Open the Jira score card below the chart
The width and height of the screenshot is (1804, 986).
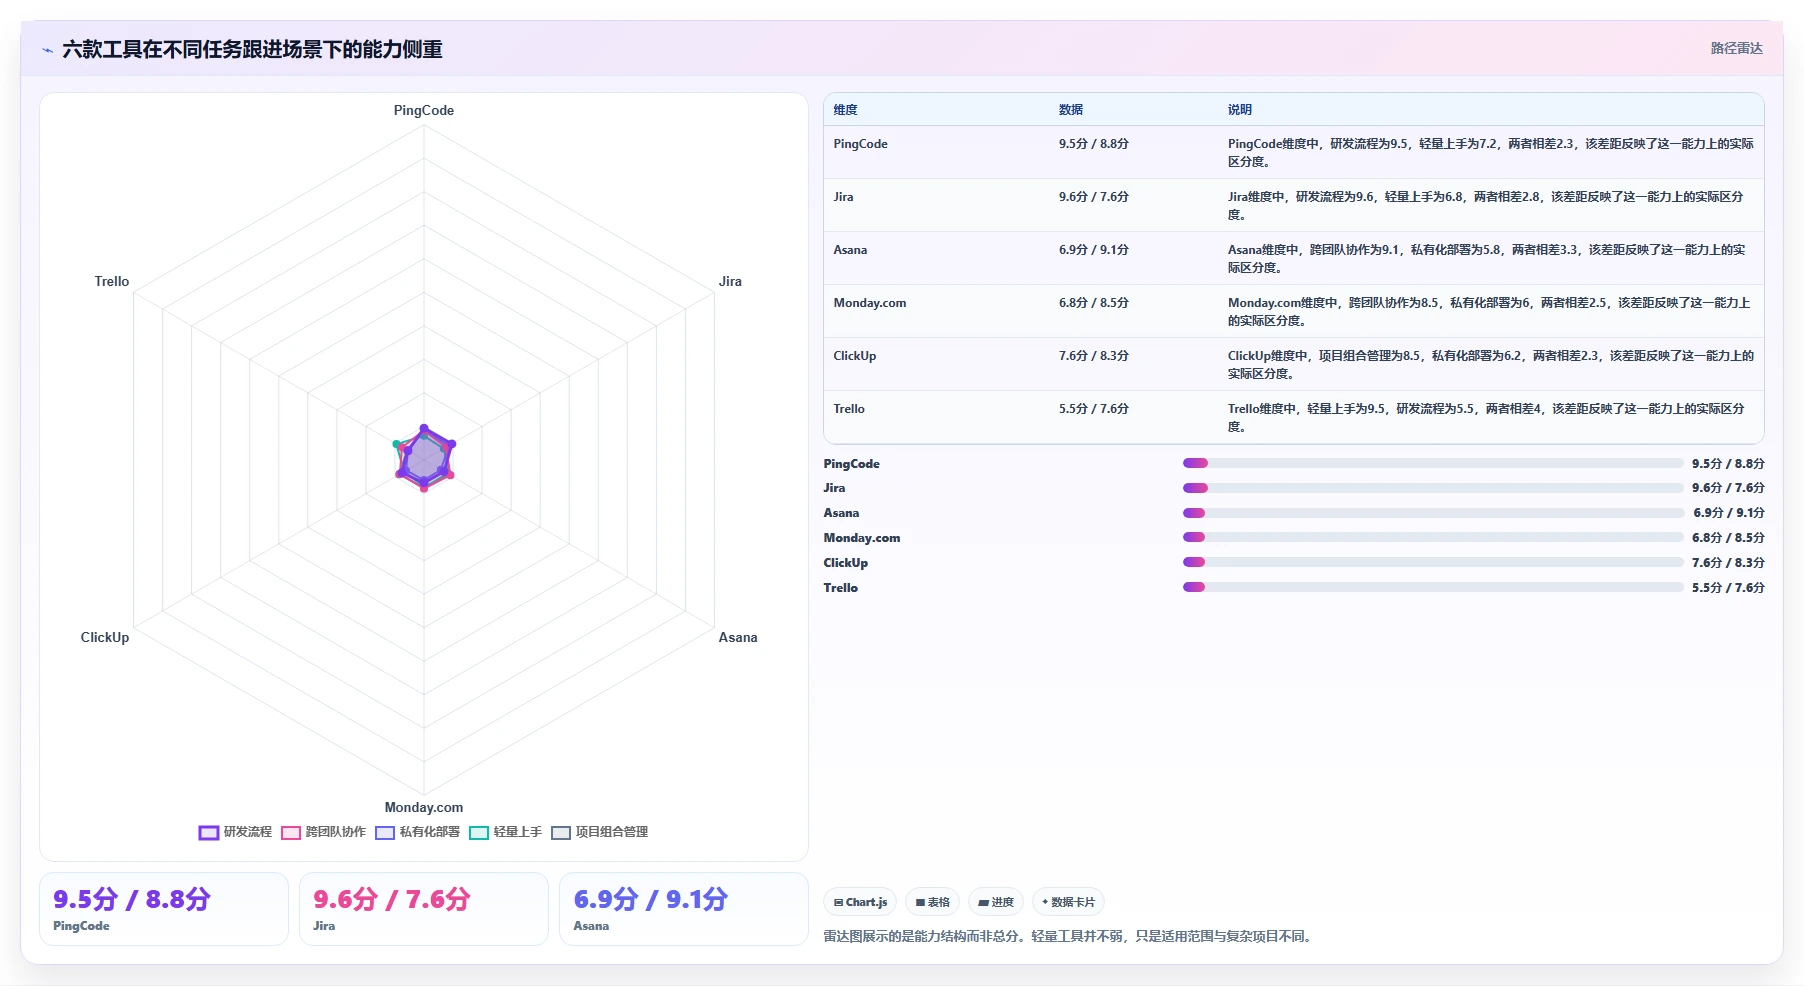click(424, 909)
